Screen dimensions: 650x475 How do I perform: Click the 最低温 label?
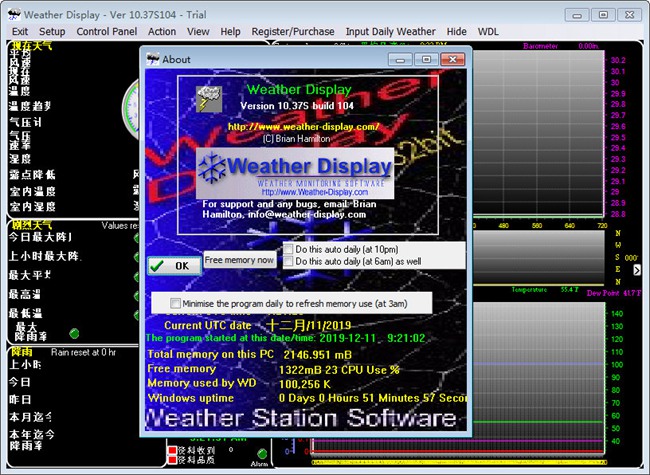(25, 313)
